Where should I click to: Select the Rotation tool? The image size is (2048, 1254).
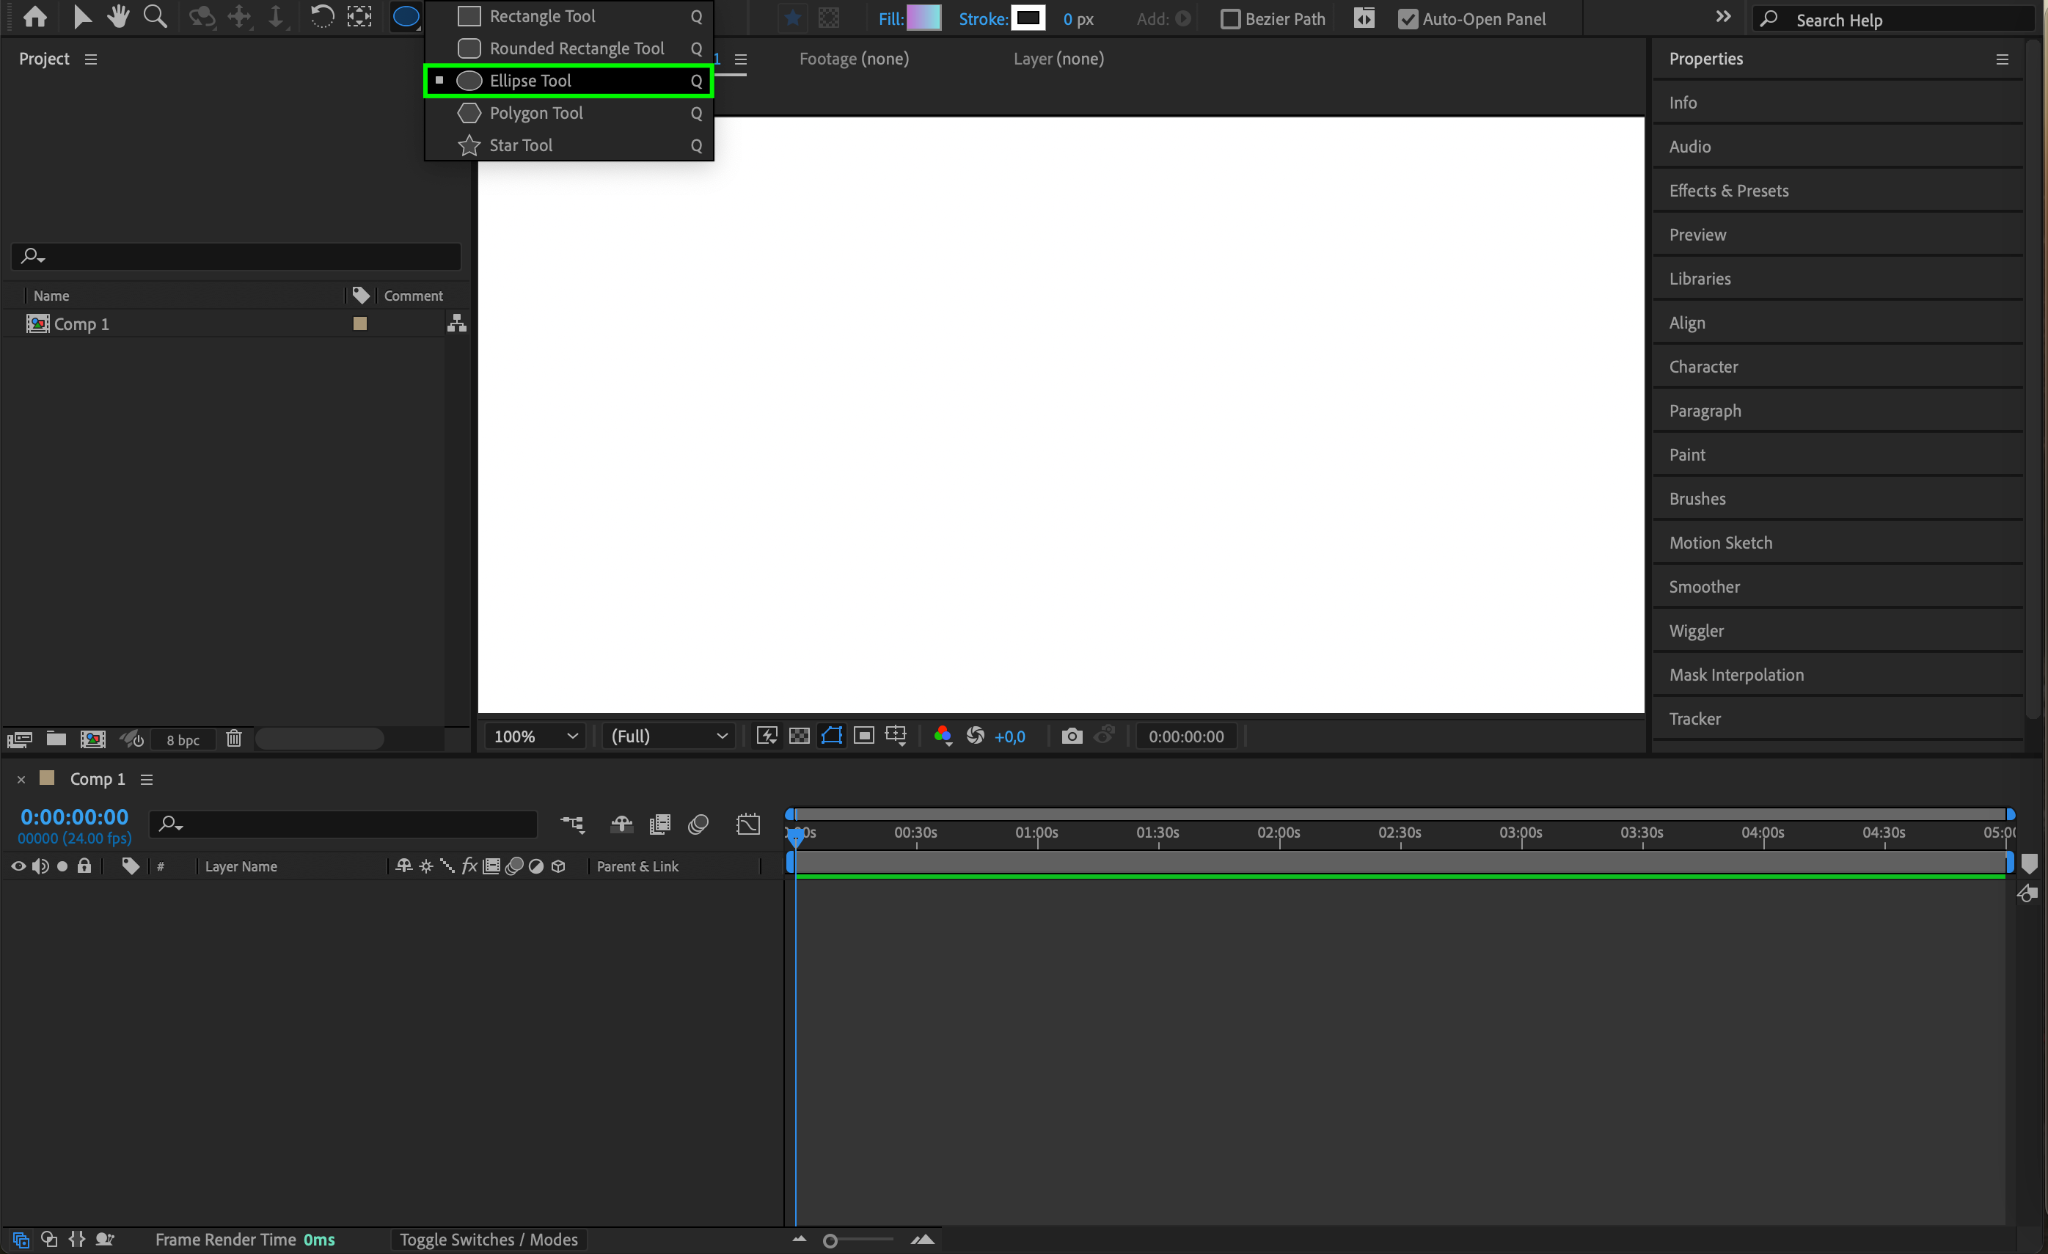tap(322, 16)
